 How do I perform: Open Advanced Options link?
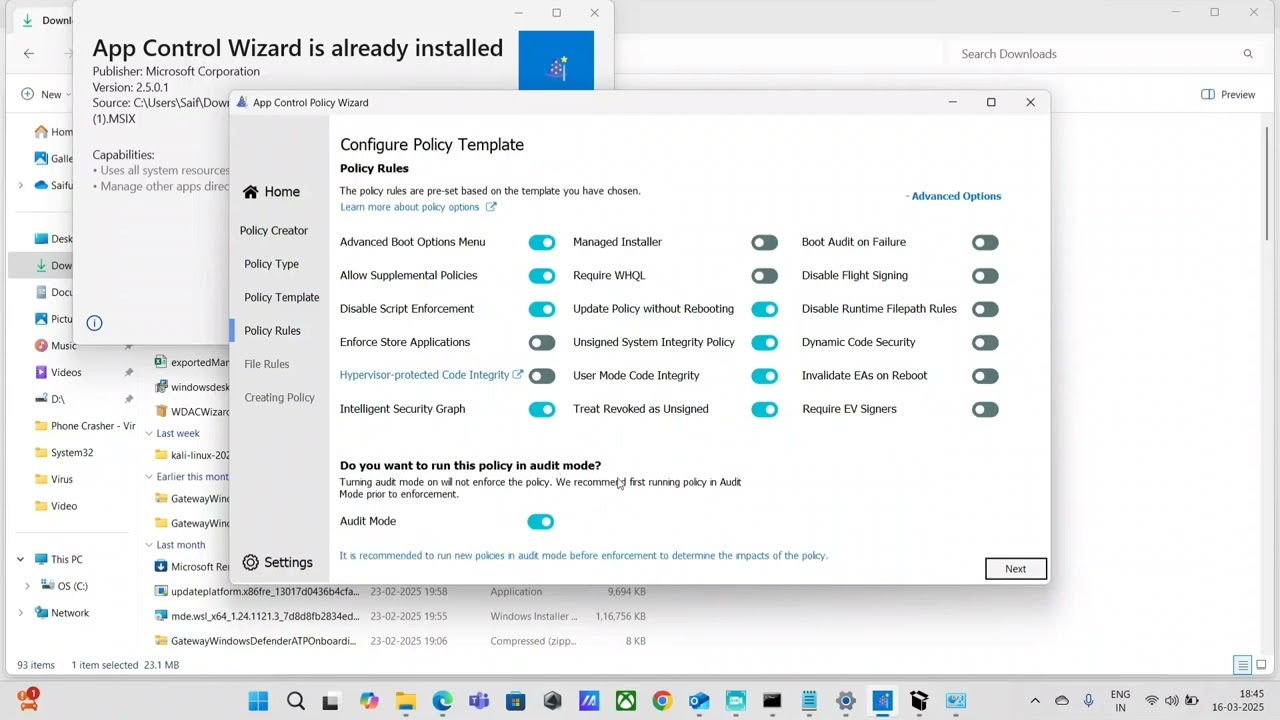(954, 196)
